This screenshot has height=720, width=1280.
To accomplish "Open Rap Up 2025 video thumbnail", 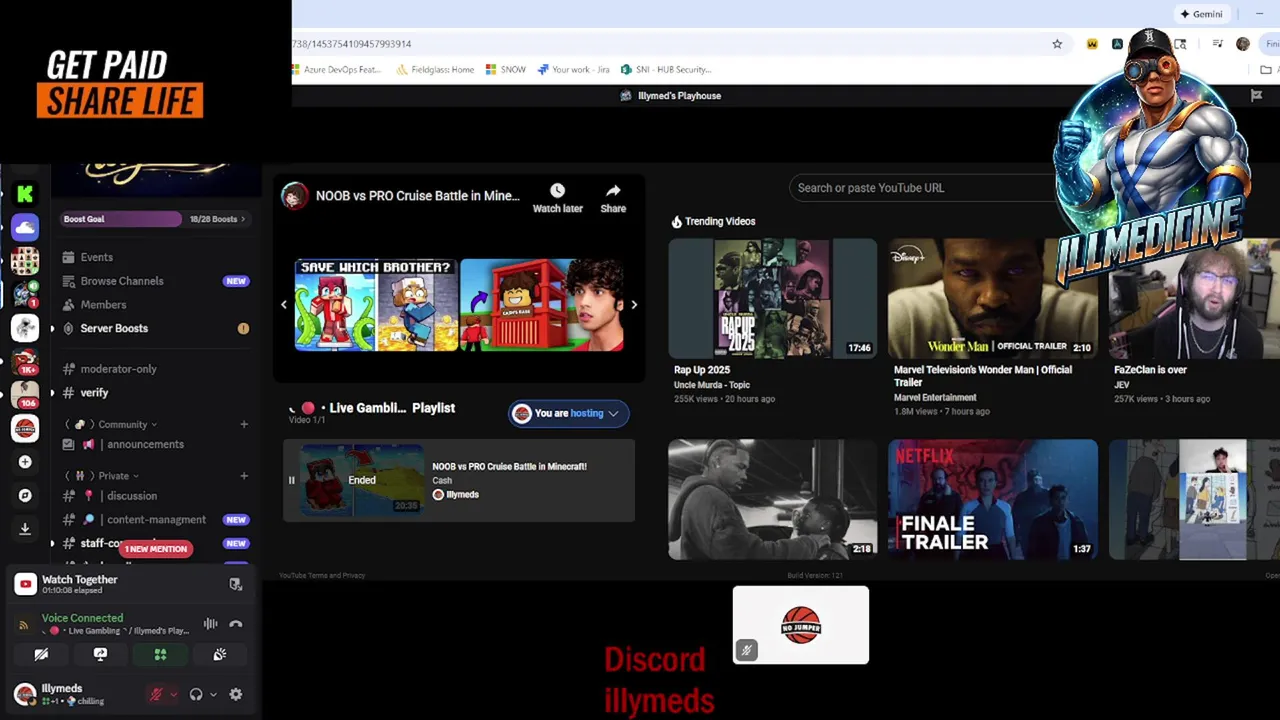I will [772, 298].
